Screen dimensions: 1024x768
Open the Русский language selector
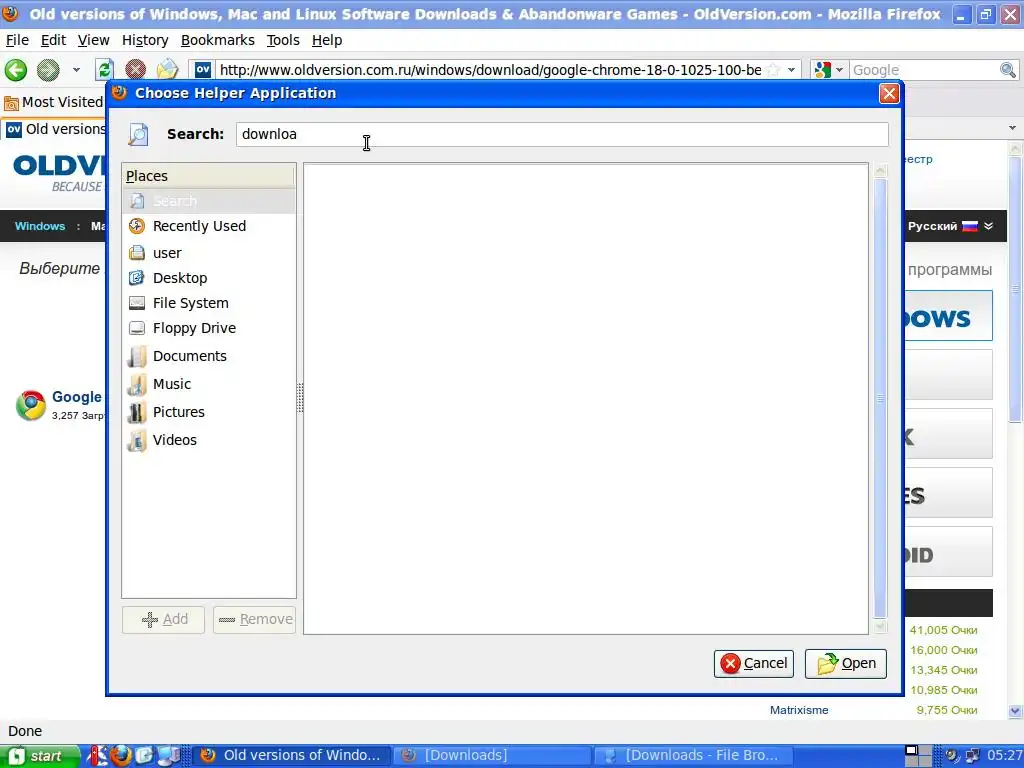(x=950, y=227)
